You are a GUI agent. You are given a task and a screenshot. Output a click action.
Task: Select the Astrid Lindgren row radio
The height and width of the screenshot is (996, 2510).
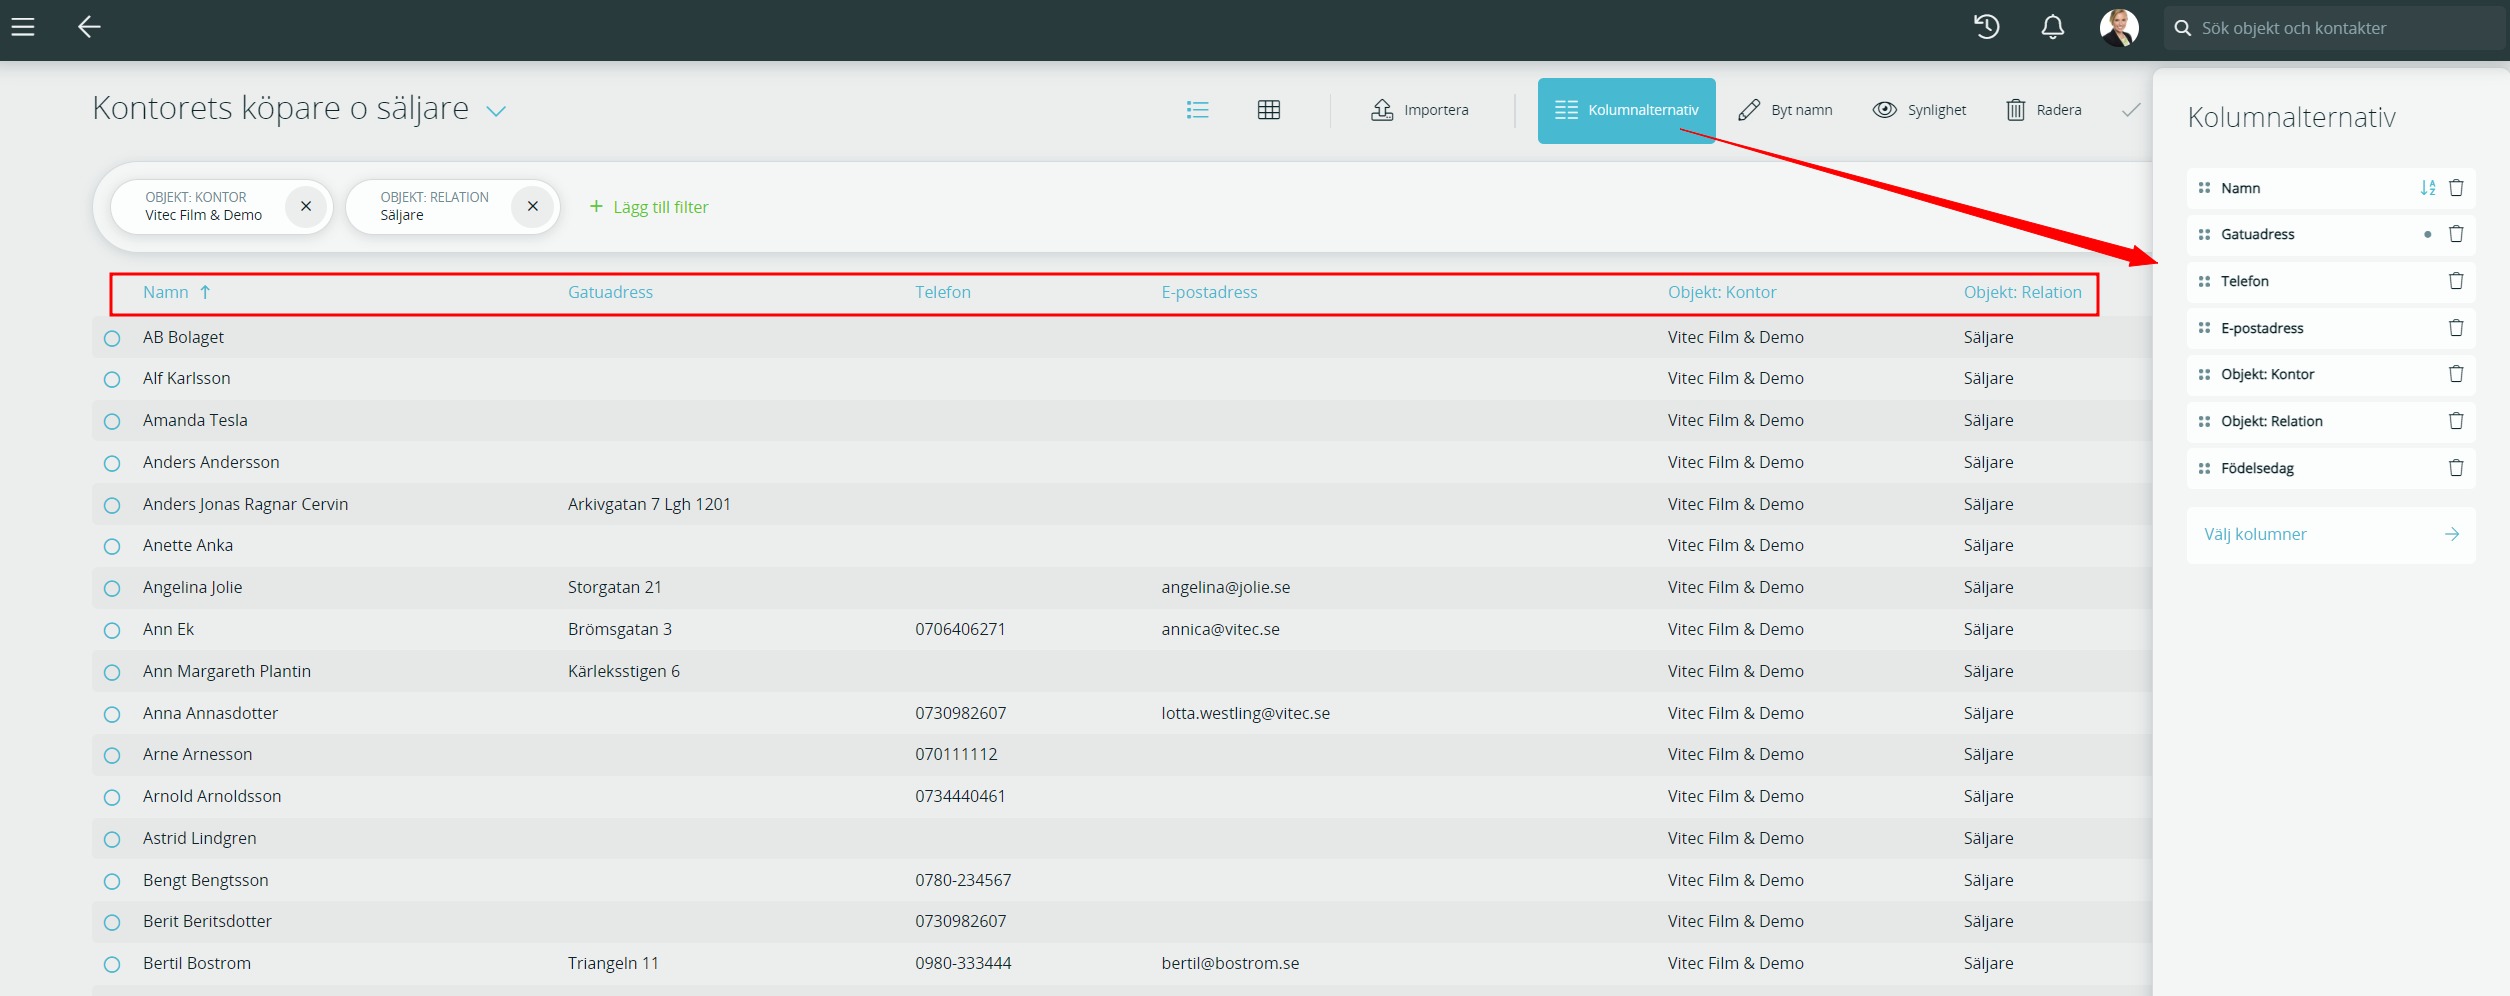[x=112, y=839]
